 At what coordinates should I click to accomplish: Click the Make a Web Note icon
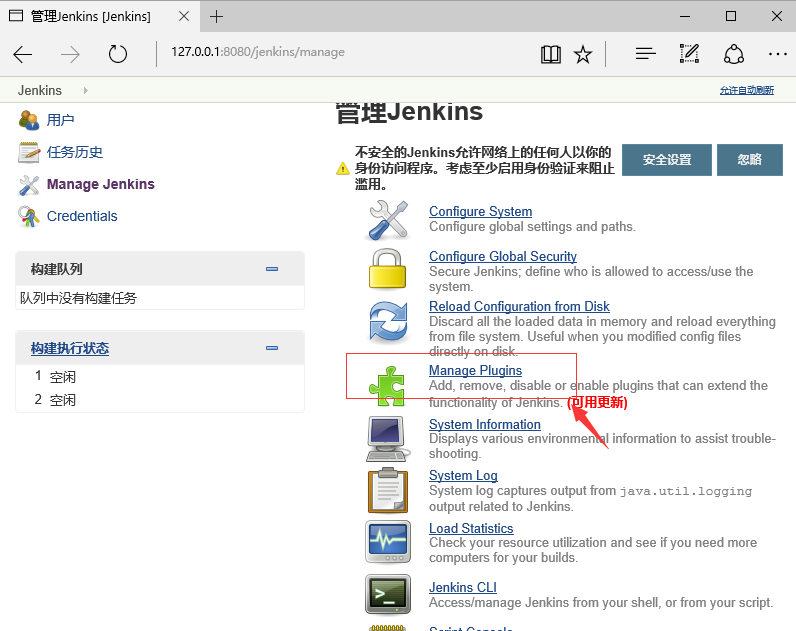(x=689, y=53)
